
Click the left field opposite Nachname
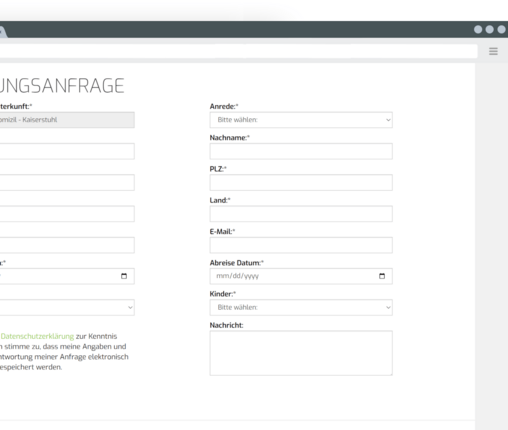[x=67, y=151]
